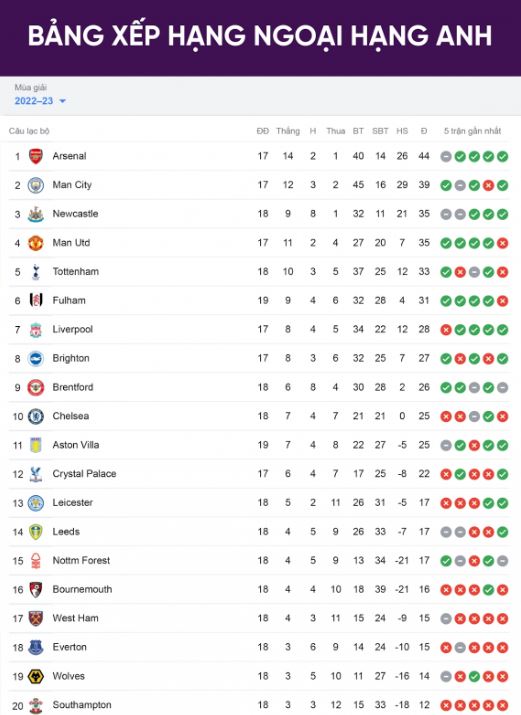Click the Arsenal club crest icon
The width and height of the screenshot is (521, 715).
(36, 156)
